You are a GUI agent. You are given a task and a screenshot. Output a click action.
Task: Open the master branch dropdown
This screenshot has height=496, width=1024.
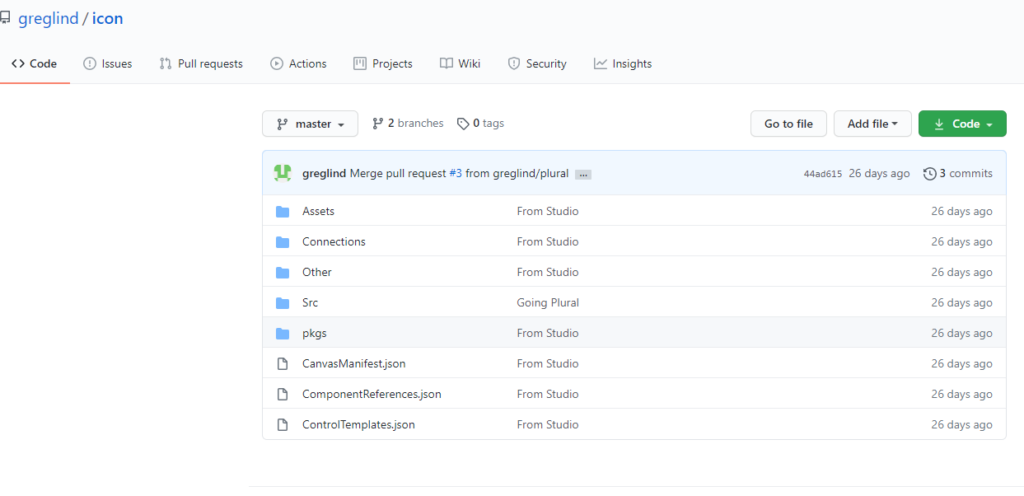coord(310,124)
